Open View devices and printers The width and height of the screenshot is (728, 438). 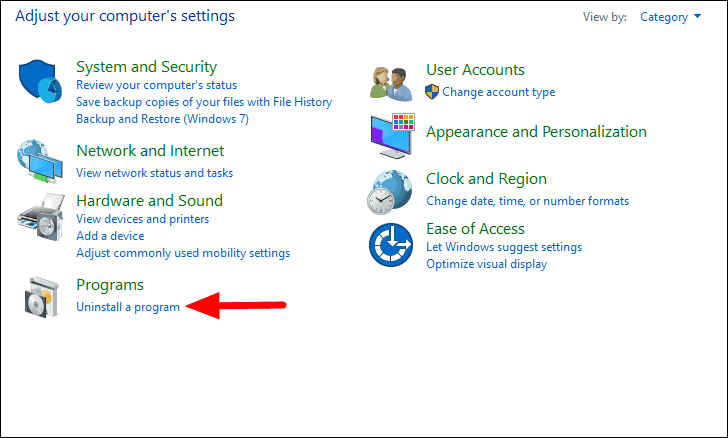(x=143, y=219)
